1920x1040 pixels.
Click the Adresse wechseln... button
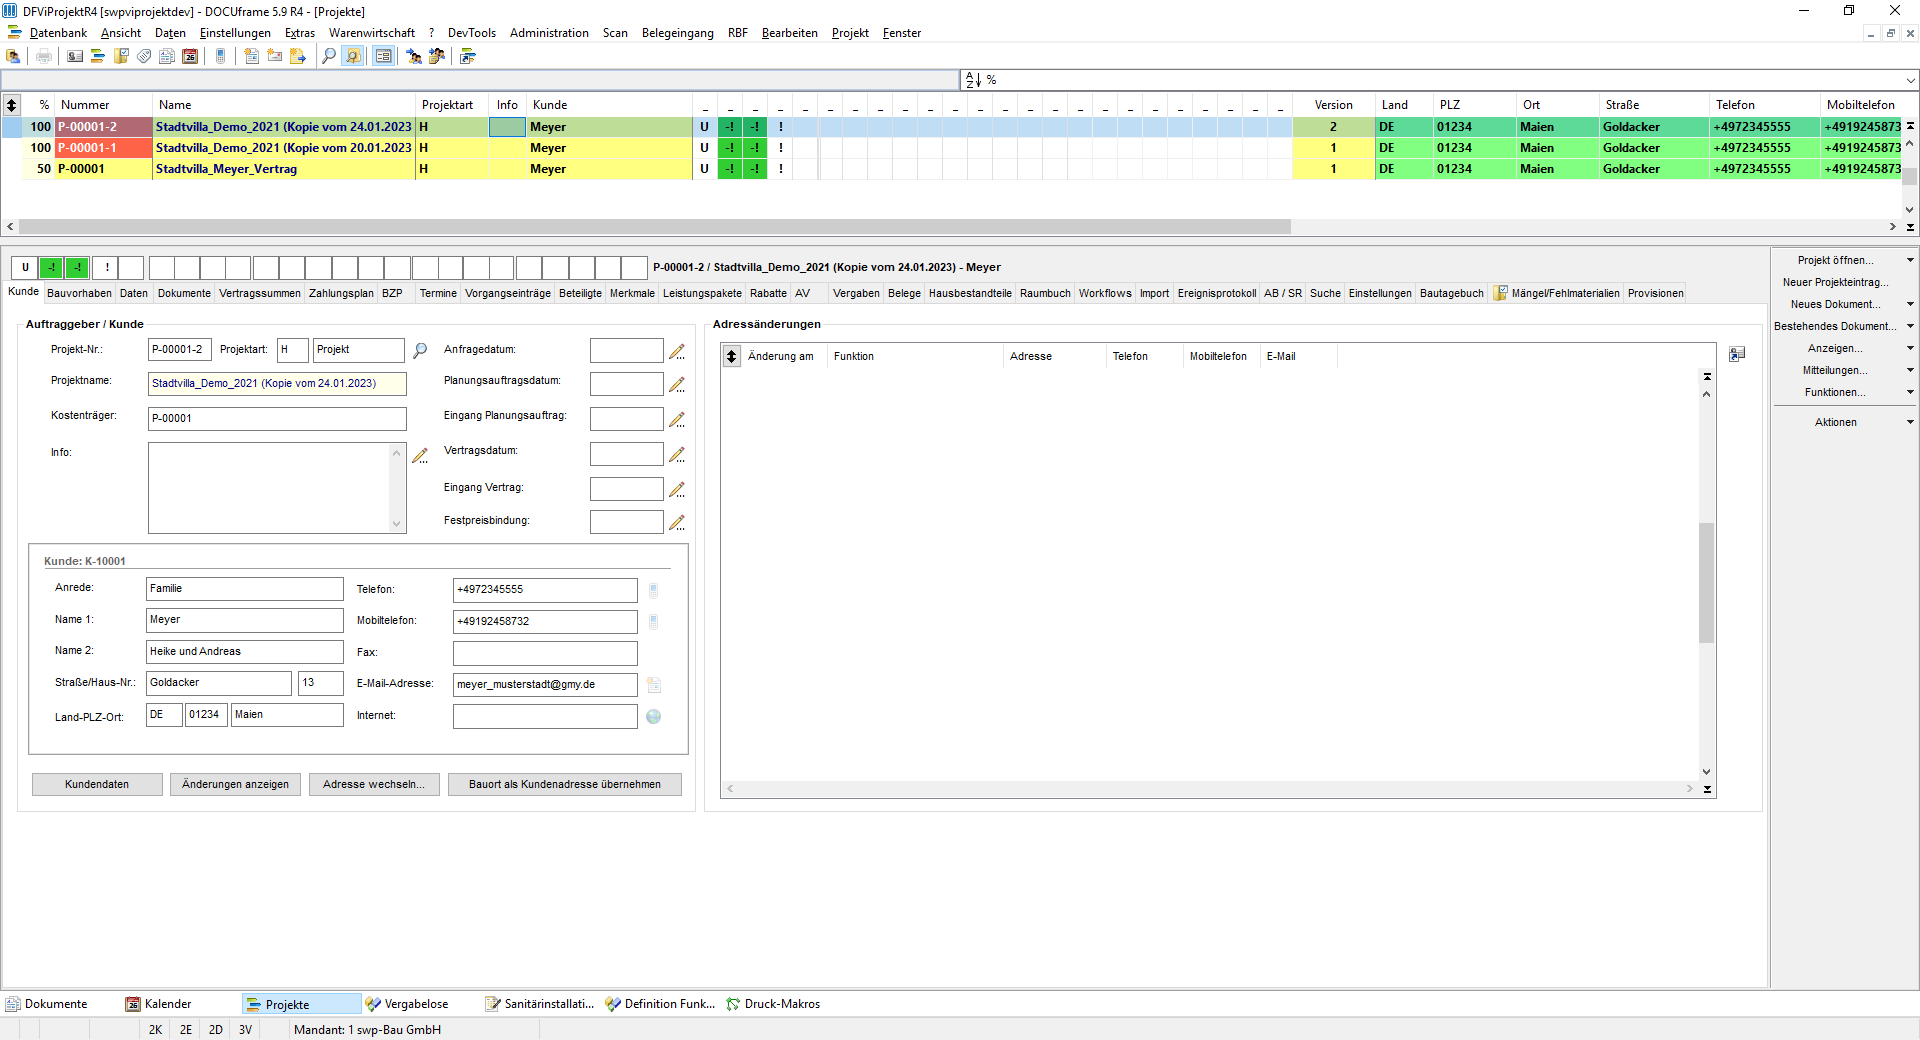374,784
